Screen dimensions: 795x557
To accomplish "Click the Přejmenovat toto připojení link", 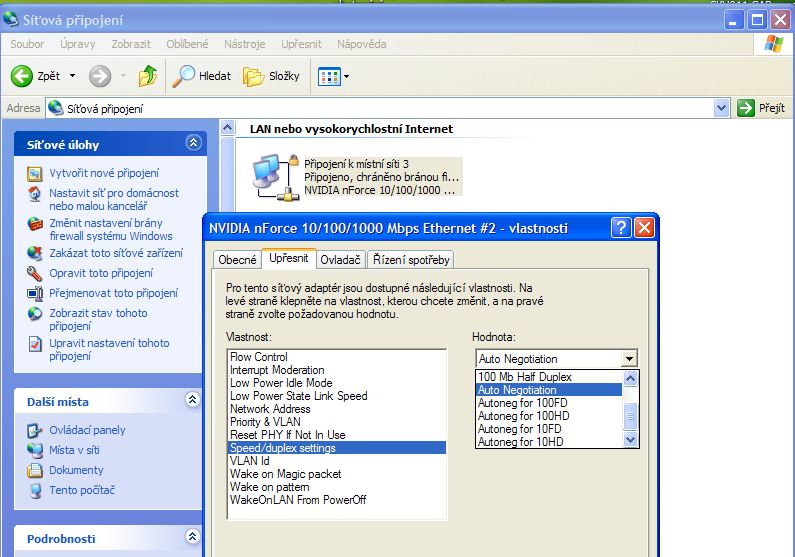I will (114, 293).
